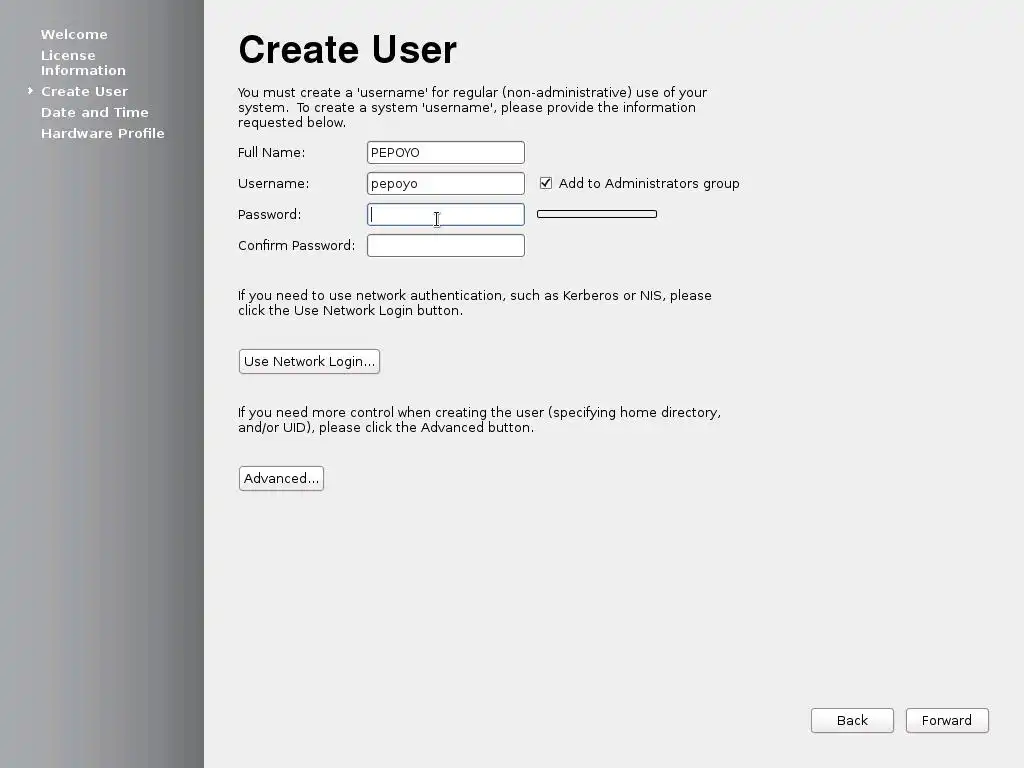The width and height of the screenshot is (1024, 768).
Task: Click the arrow marker beside Create User
Action: click(30, 91)
